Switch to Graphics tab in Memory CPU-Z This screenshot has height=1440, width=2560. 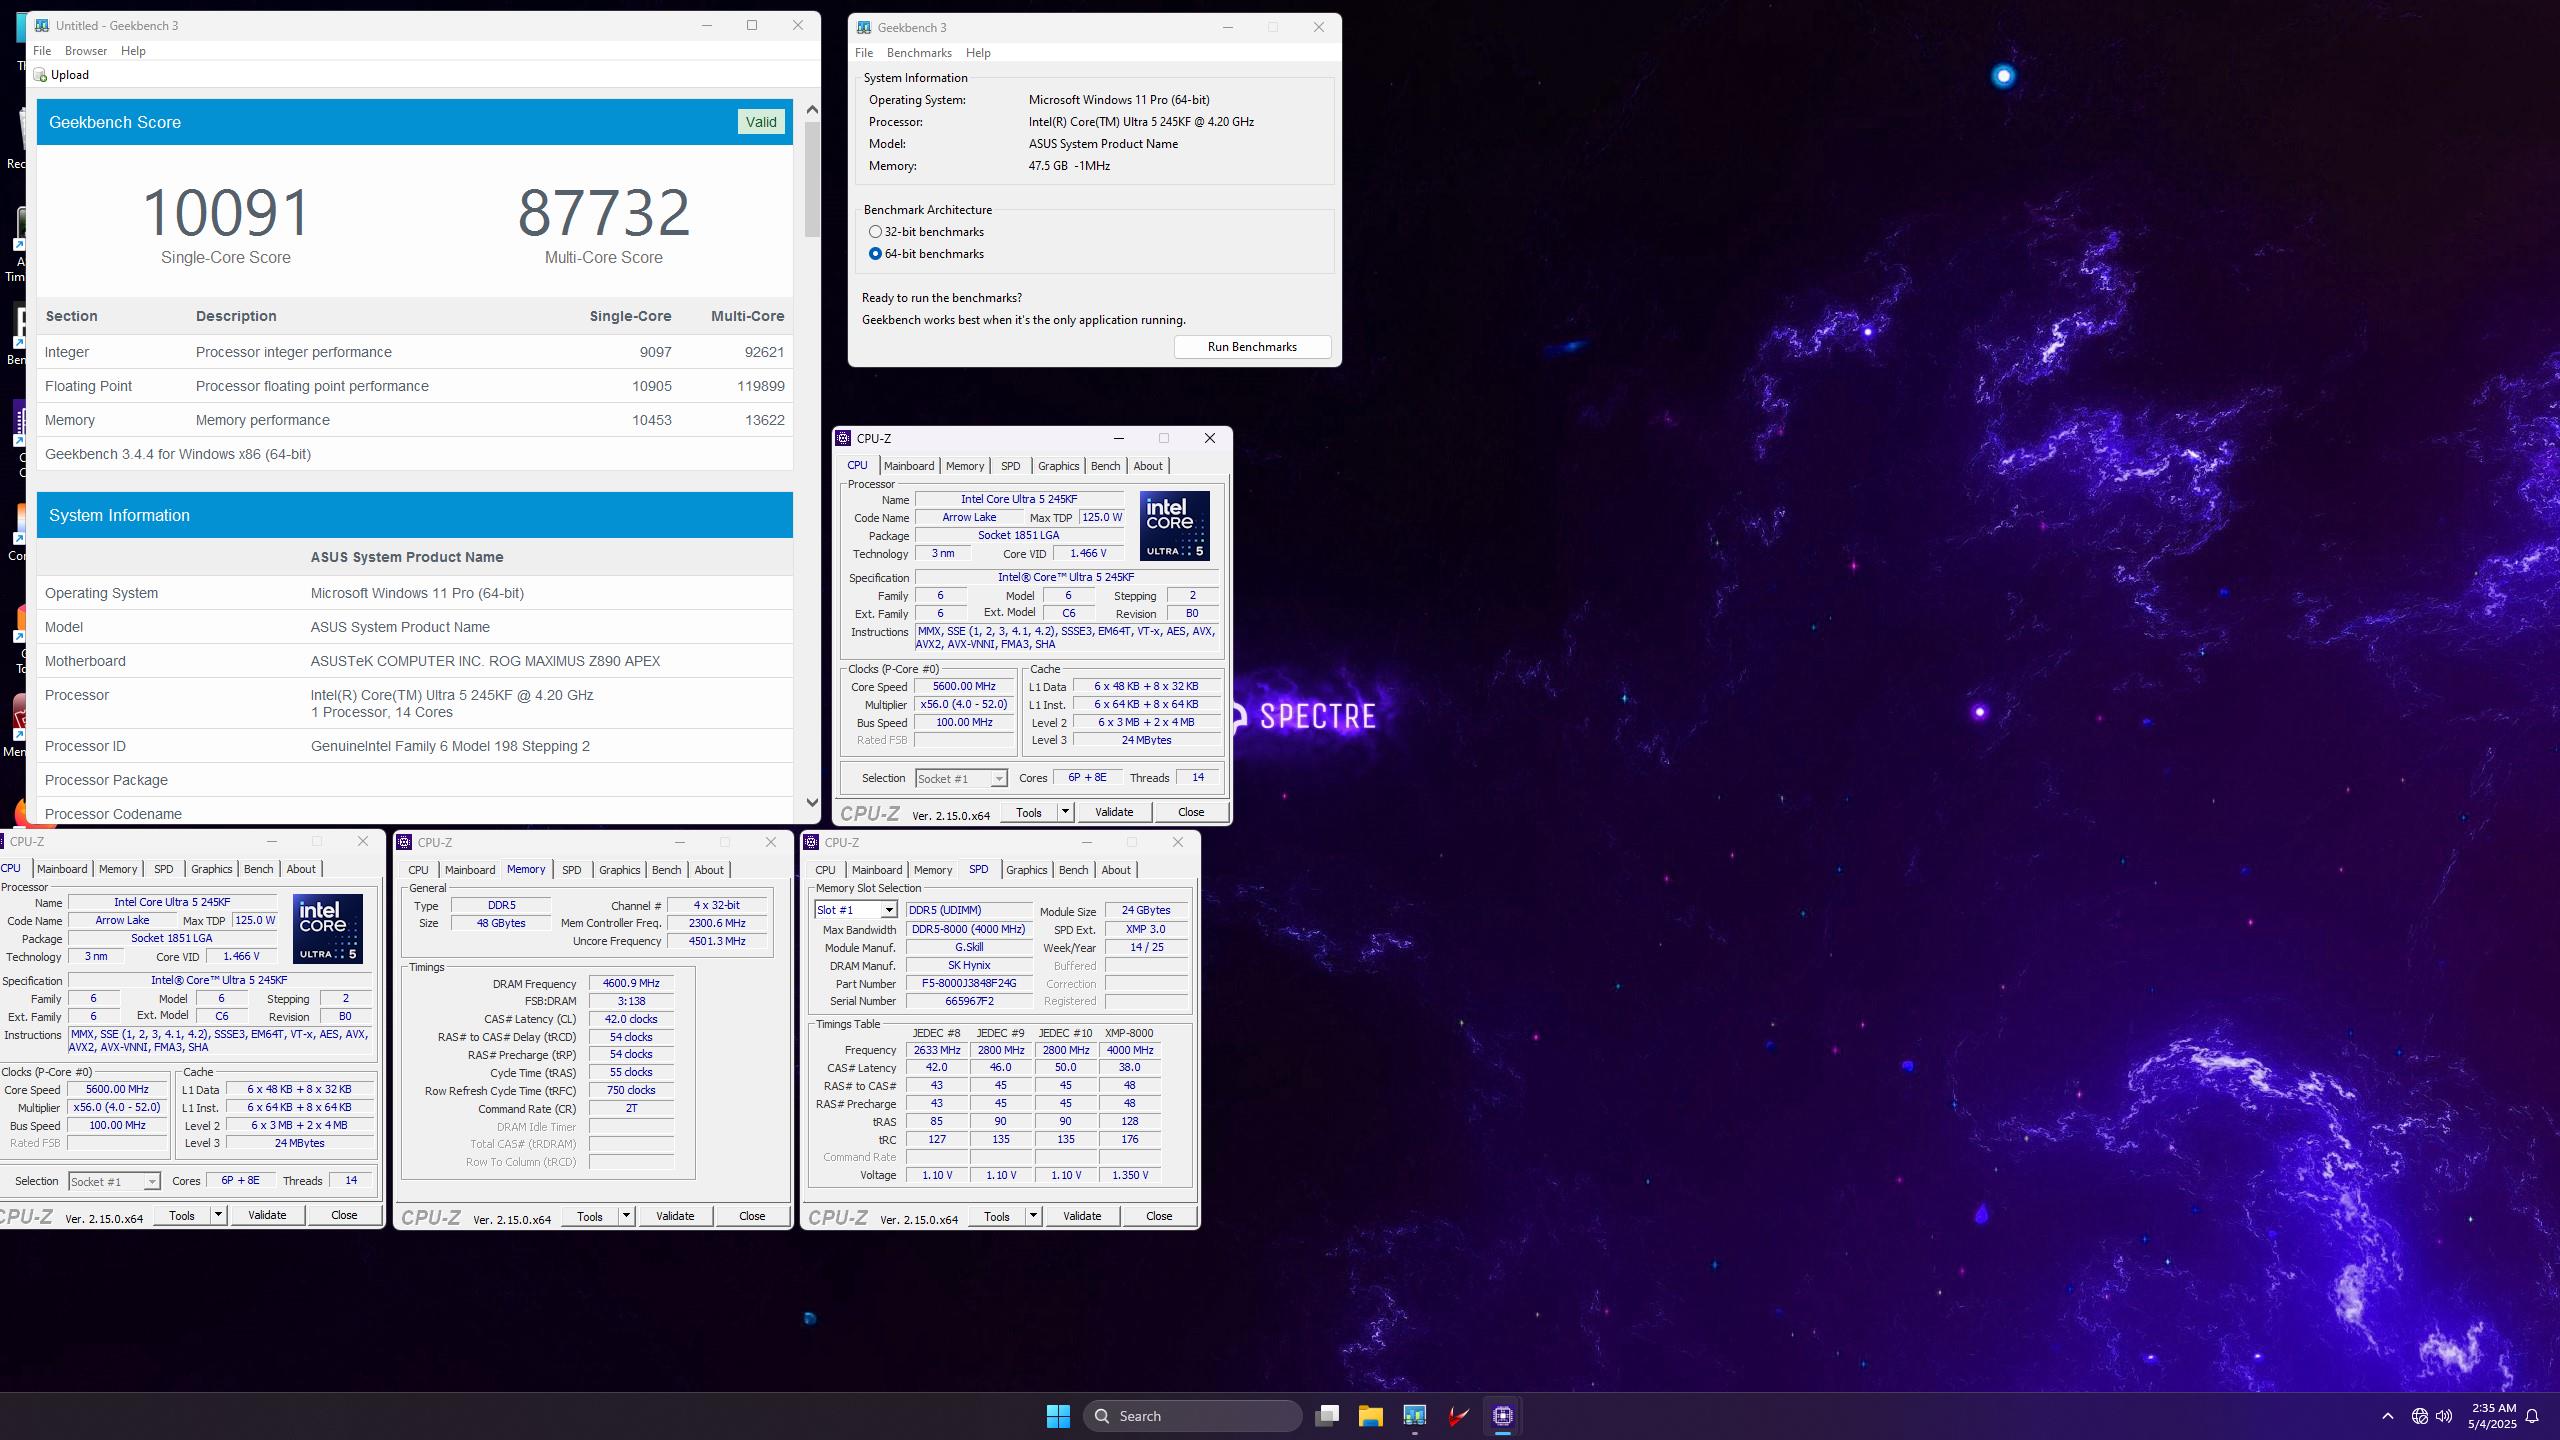point(619,870)
